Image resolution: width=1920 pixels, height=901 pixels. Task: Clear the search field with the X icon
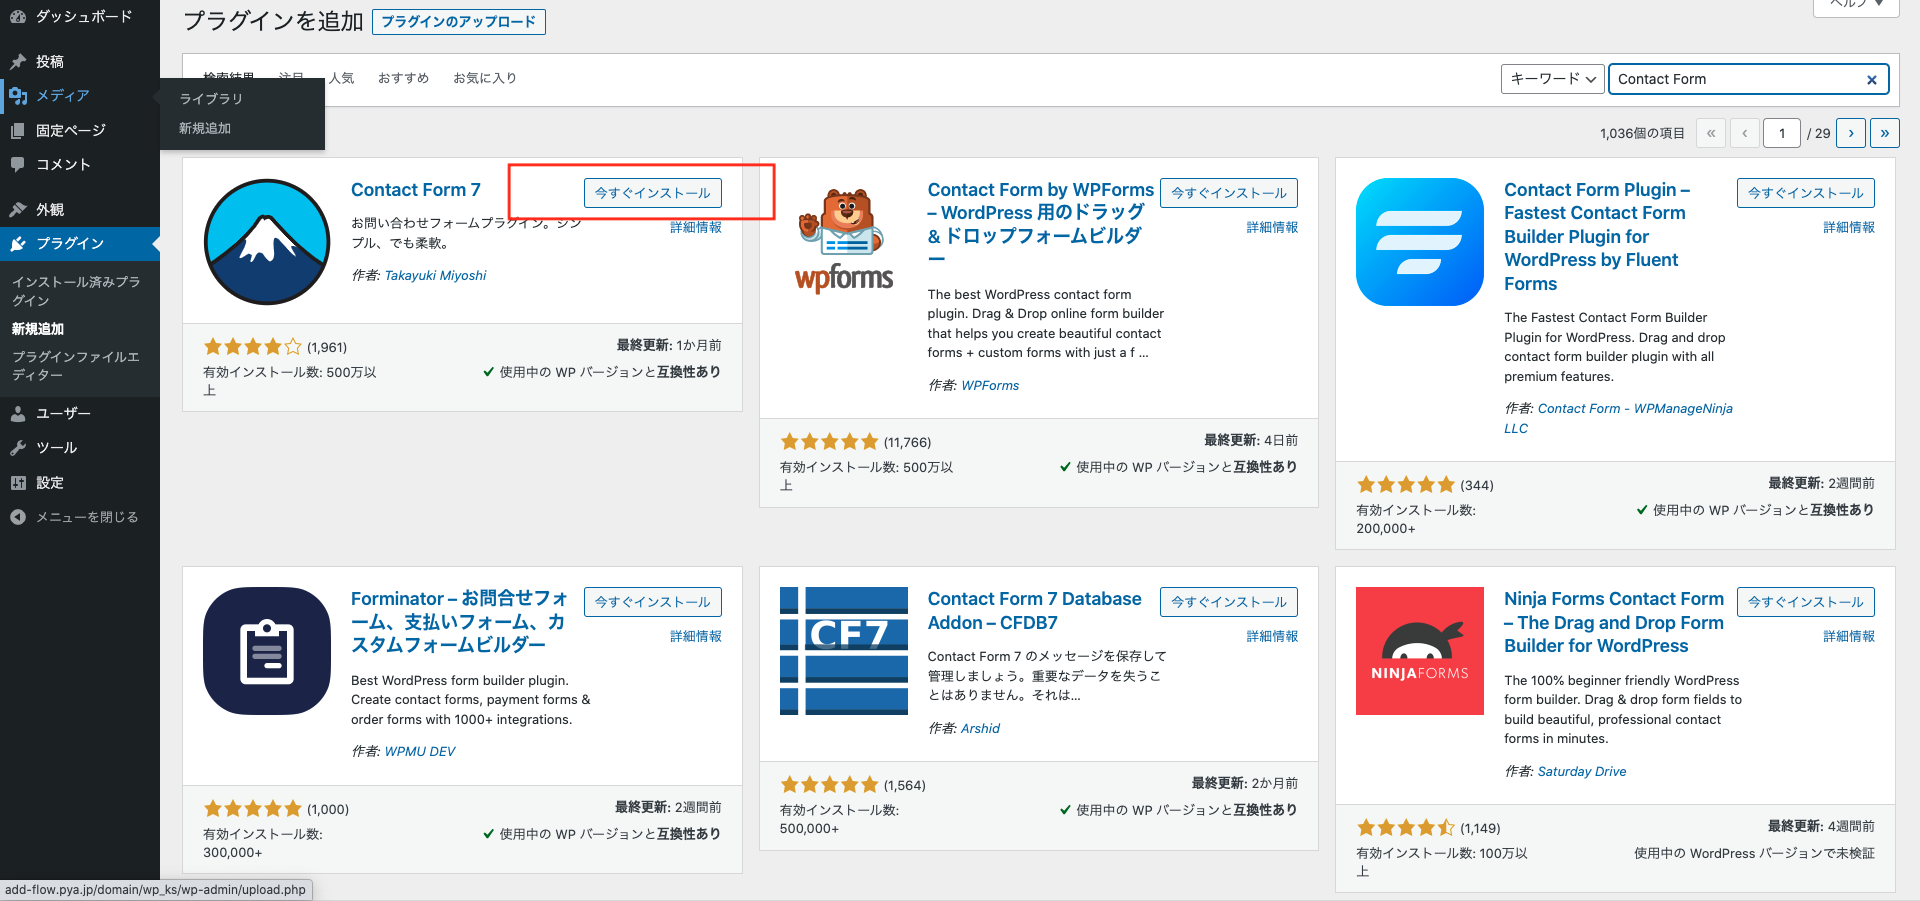click(x=1871, y=80)
